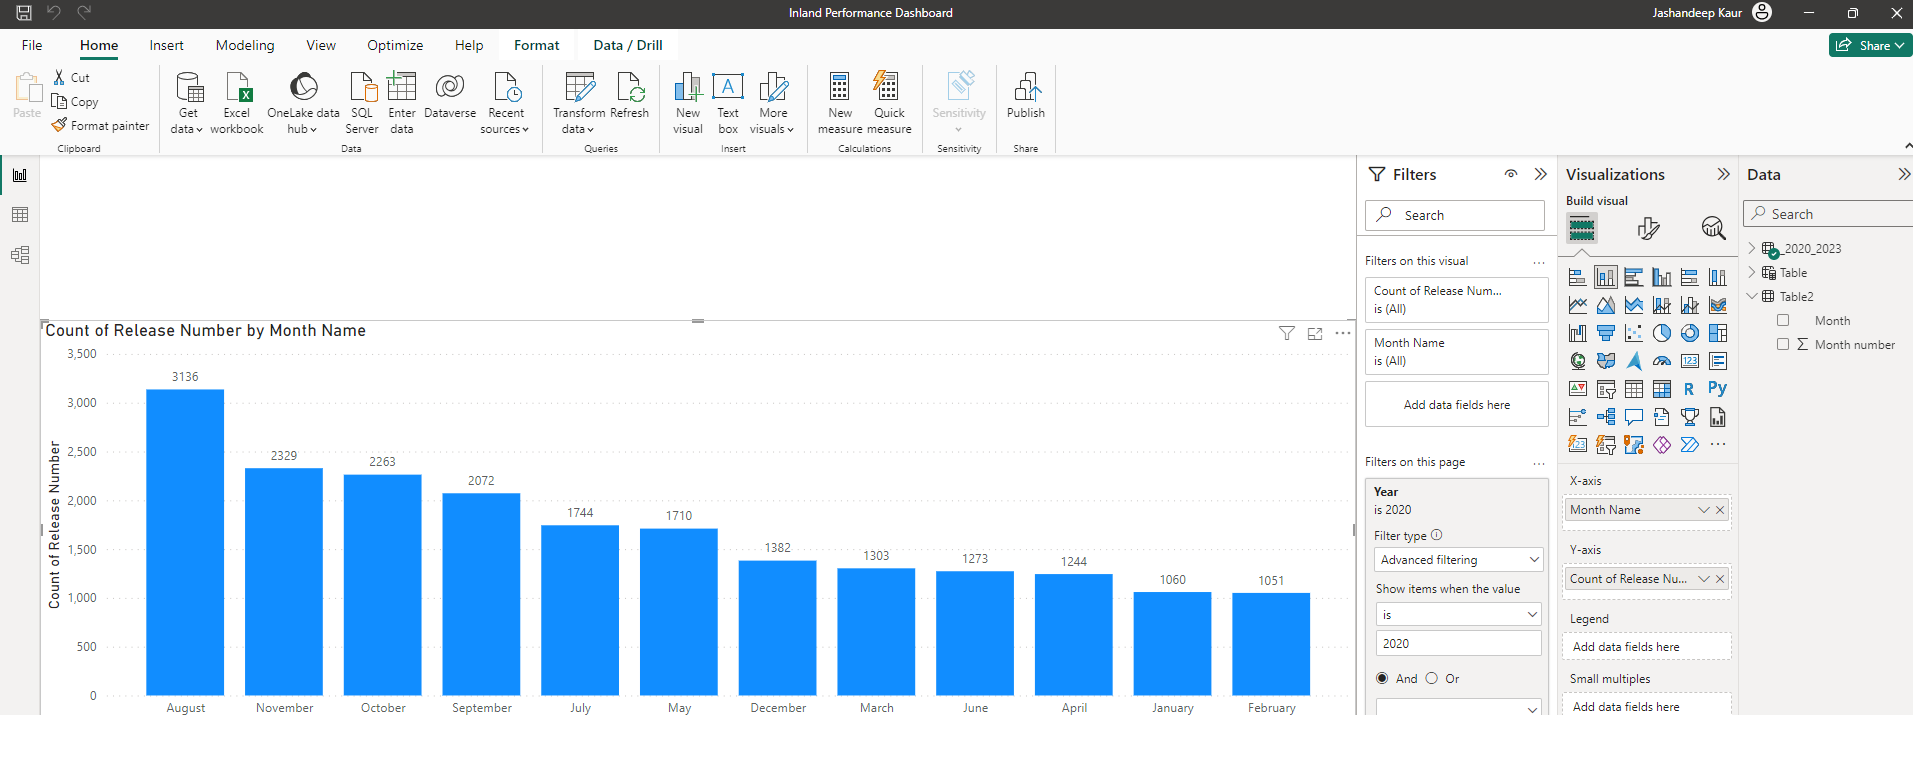This screenshot has height=757, width=1913.
Task: Select the Or radio button
Action: pos(1432,679)
